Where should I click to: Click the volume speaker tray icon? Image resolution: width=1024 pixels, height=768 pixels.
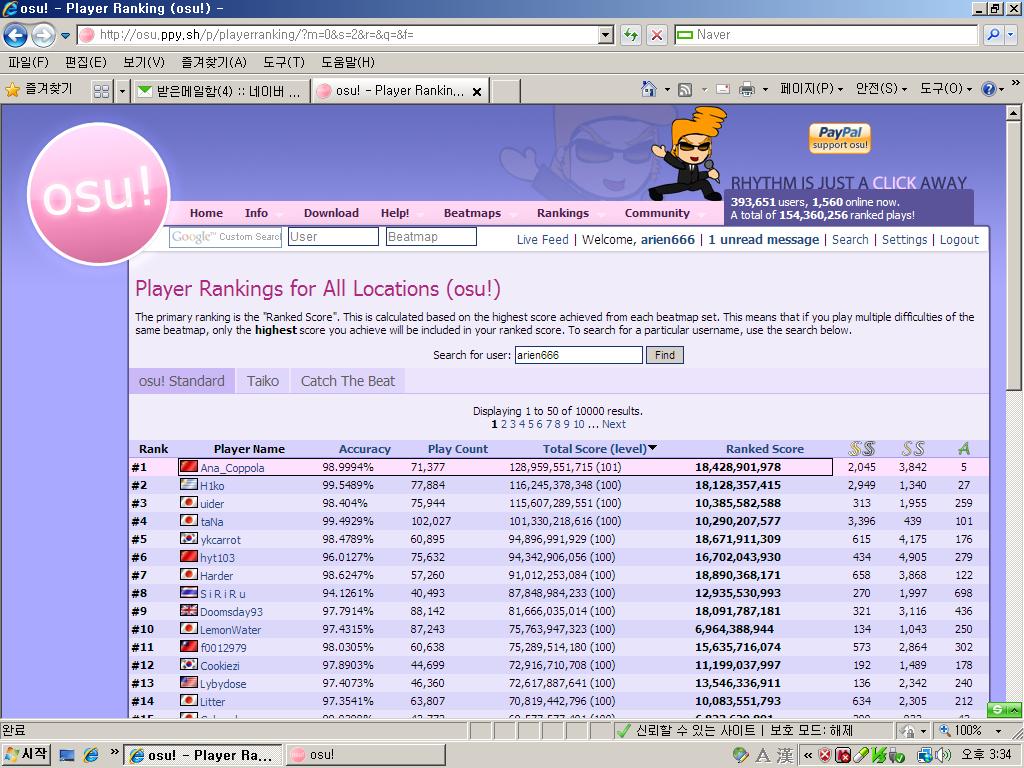click(x=942, y=756)
